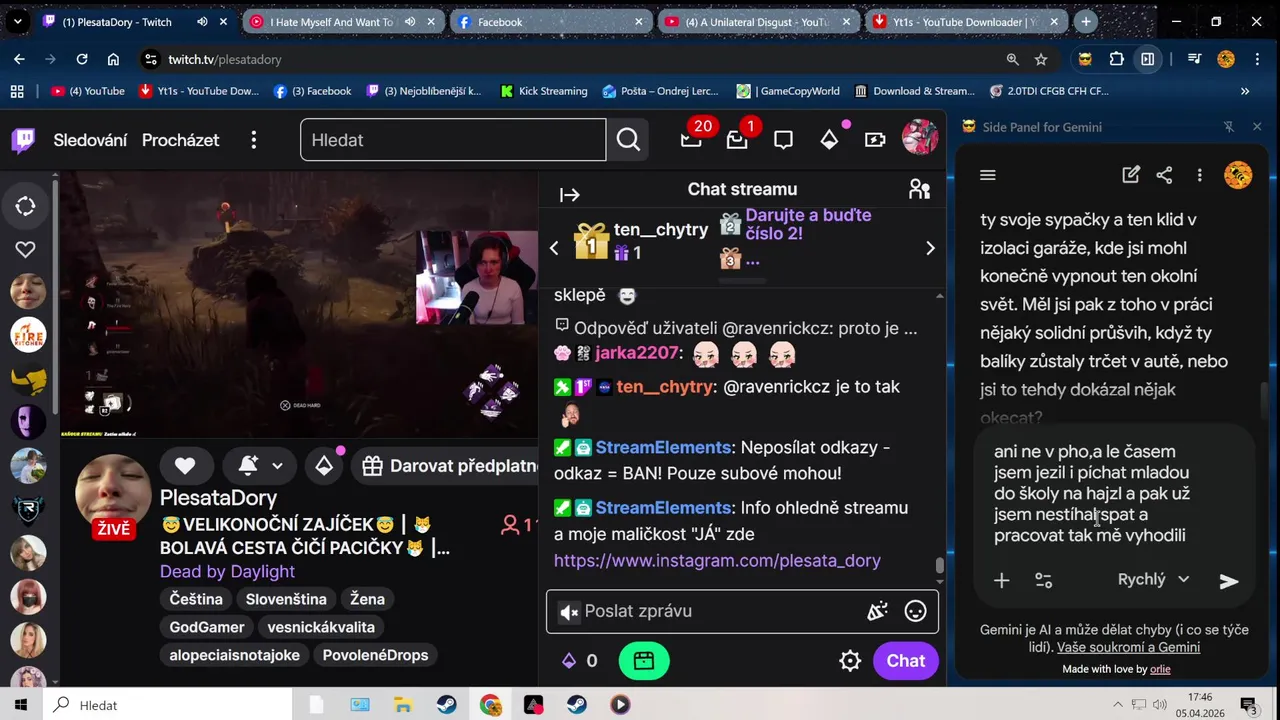1280x720 pixels.
Task: Open chat community users icon
Action: [x=919, y=189]
